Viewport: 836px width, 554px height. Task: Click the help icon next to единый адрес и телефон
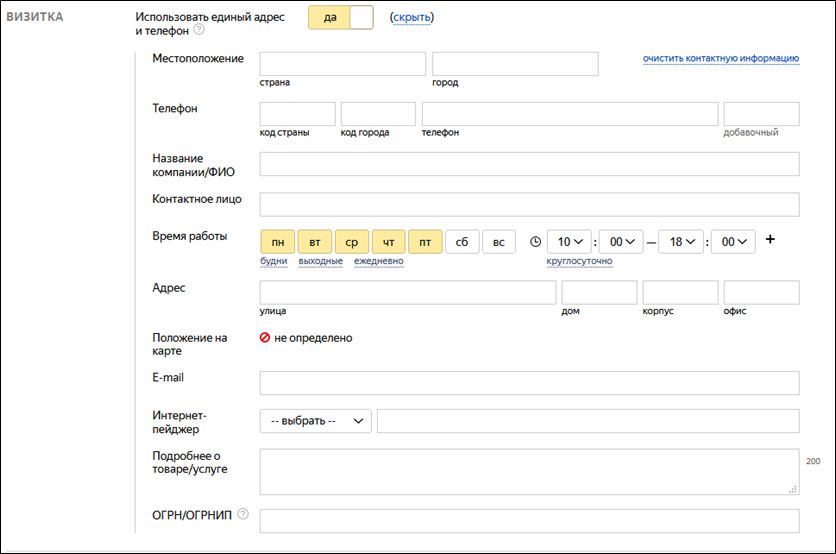pyautogui.click(x=198, y=30)
